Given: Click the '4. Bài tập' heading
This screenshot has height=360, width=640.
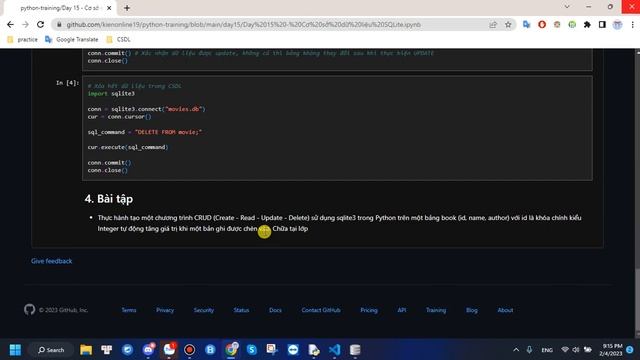Looking at the screenshot, I should pos(109,199).
